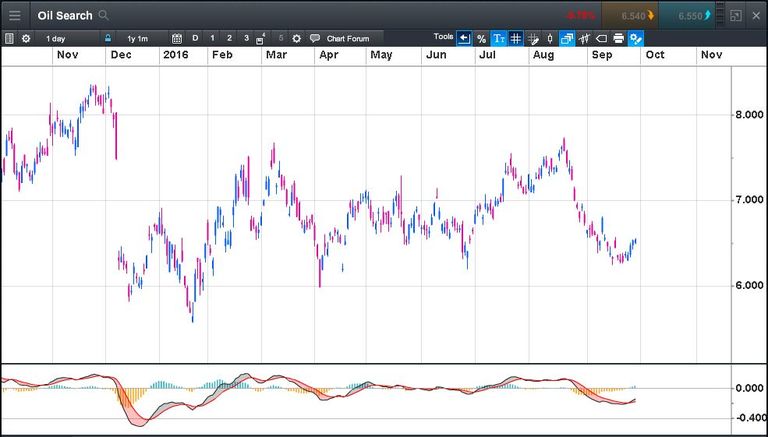
Task: Open the hamburger main menu
Action: tap(15, 16)
